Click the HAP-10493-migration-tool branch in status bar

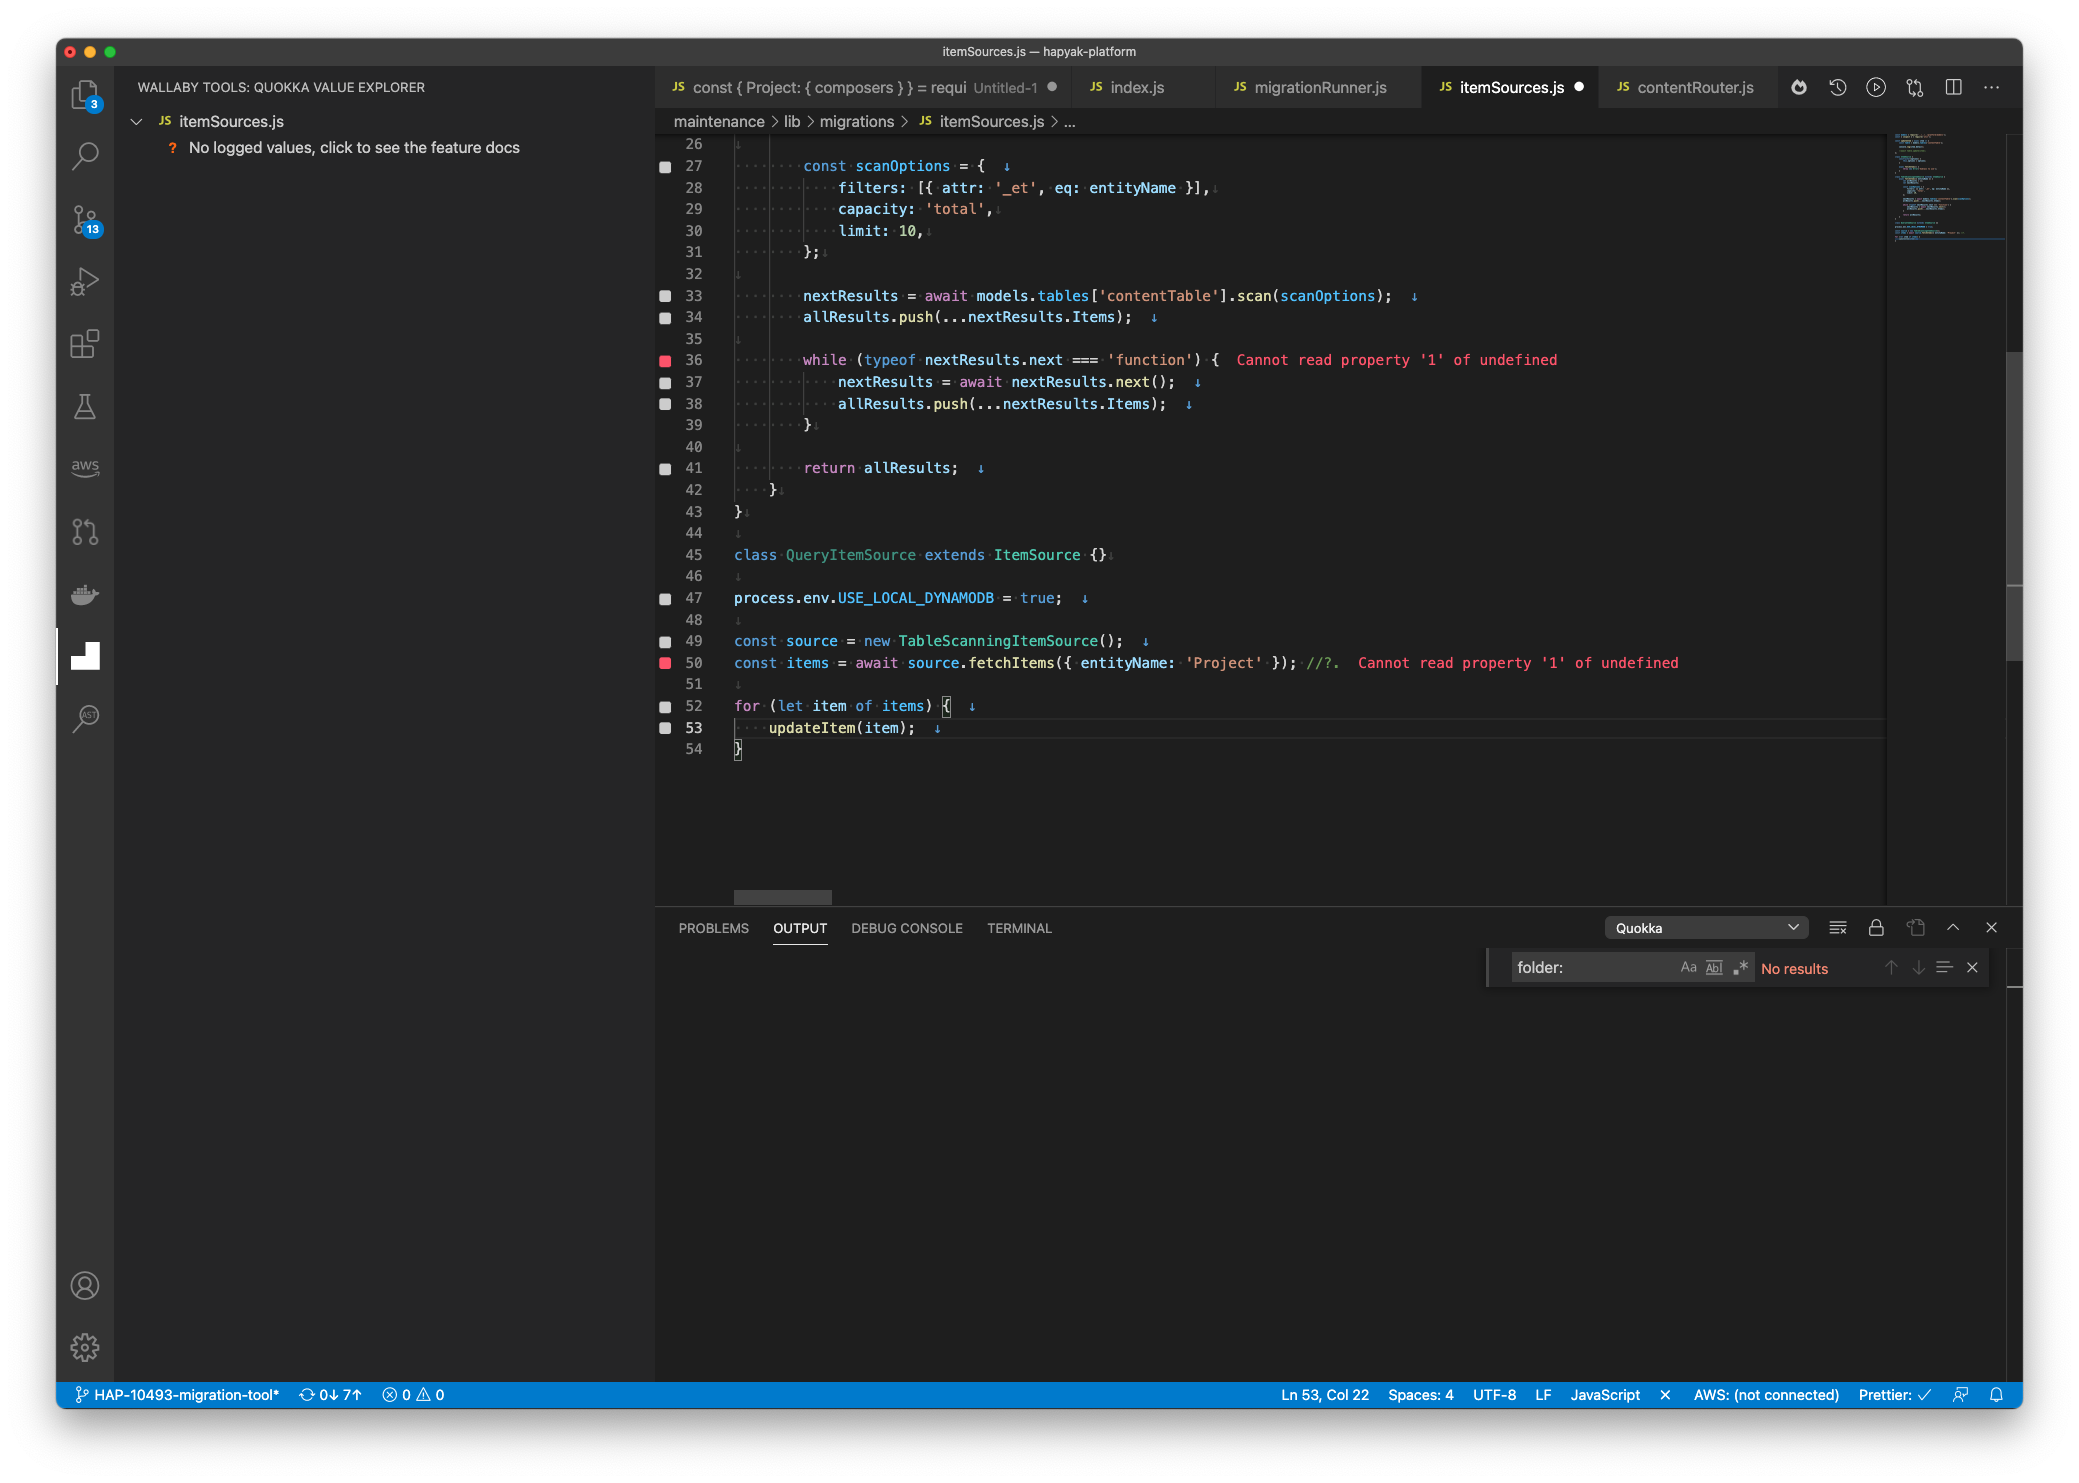point(178,1395)
